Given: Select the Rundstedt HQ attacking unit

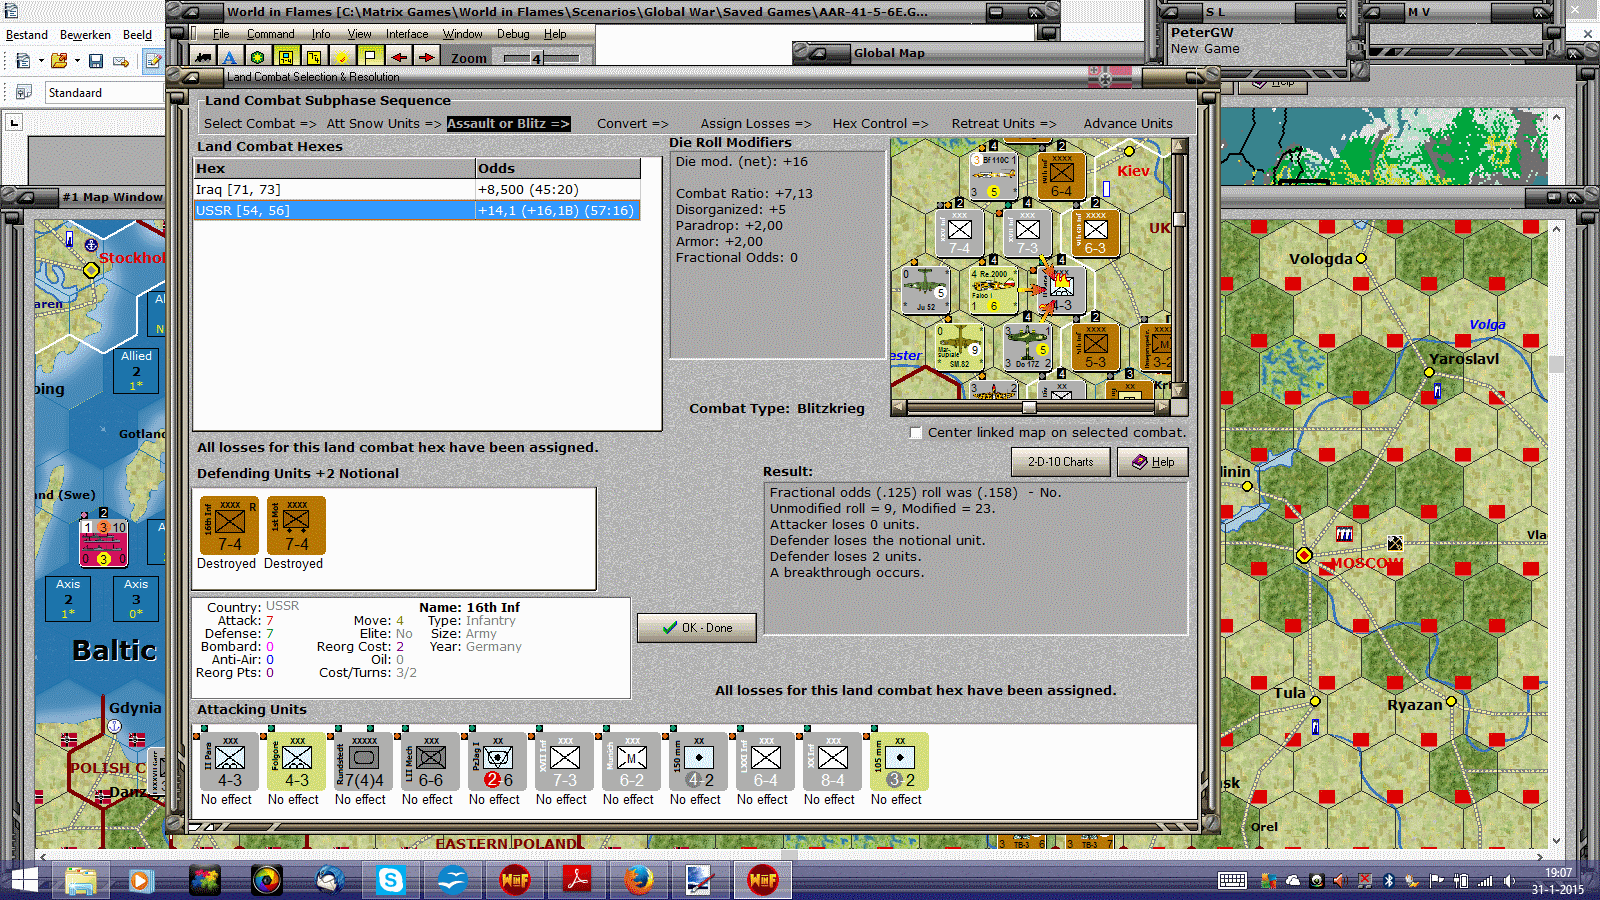Looking at the screenshot, I should coord(362,762).
